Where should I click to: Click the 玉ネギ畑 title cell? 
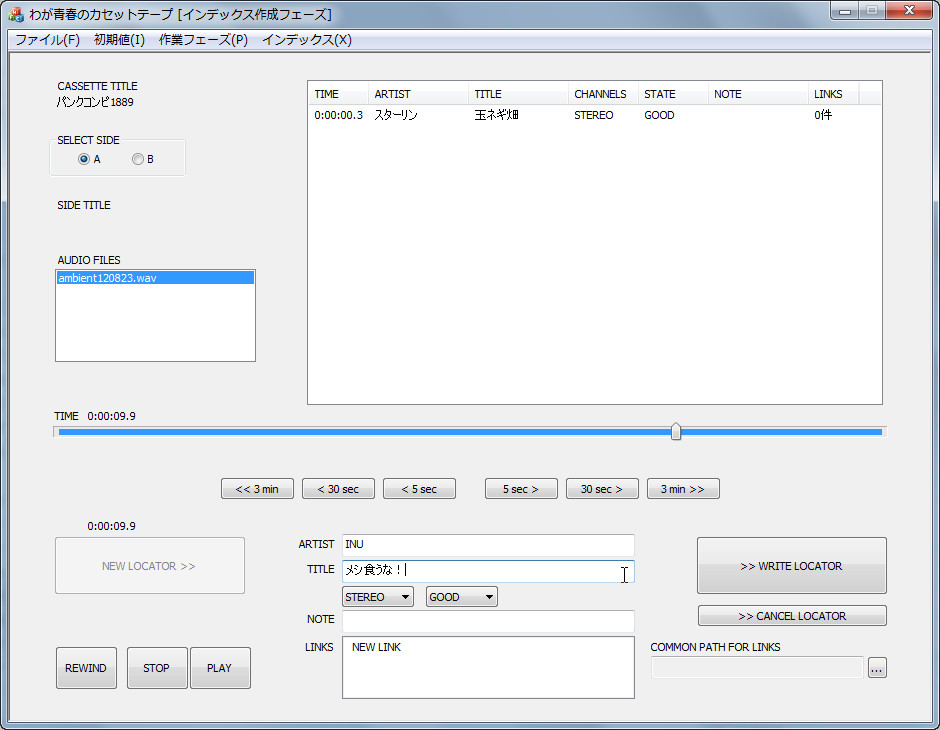click(496, 115)
